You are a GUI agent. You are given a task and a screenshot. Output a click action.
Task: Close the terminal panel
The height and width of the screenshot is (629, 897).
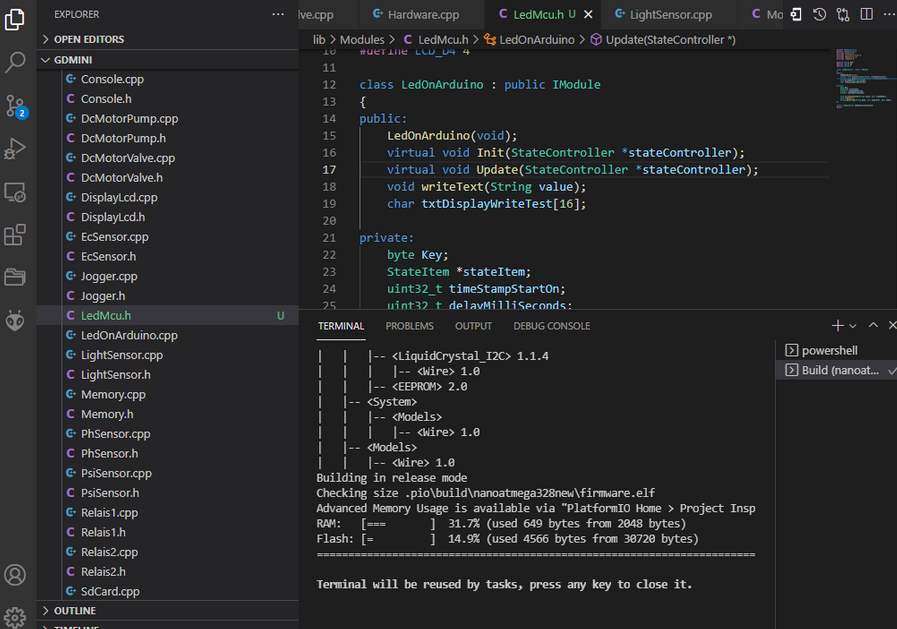[892, 325]
